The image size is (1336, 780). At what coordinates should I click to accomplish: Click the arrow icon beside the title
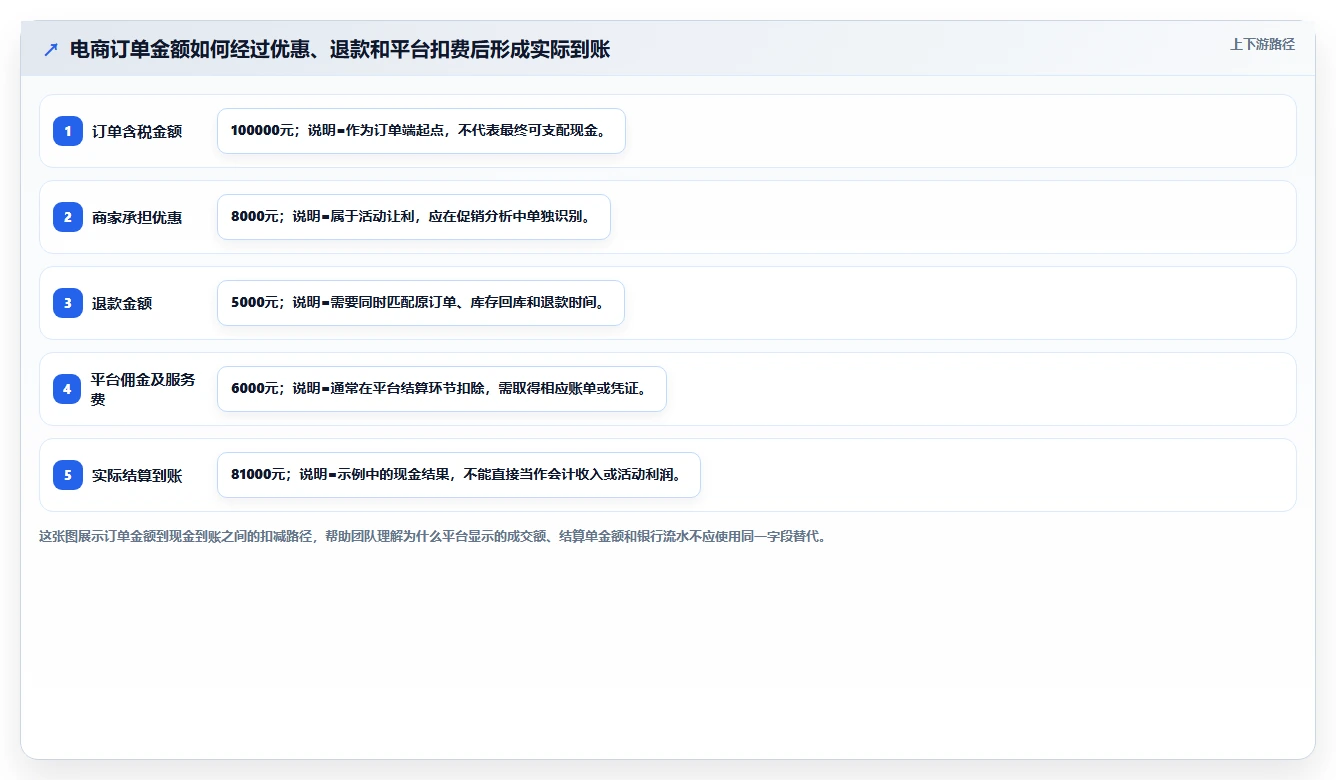pyautogui.click(x=50, y=49)
